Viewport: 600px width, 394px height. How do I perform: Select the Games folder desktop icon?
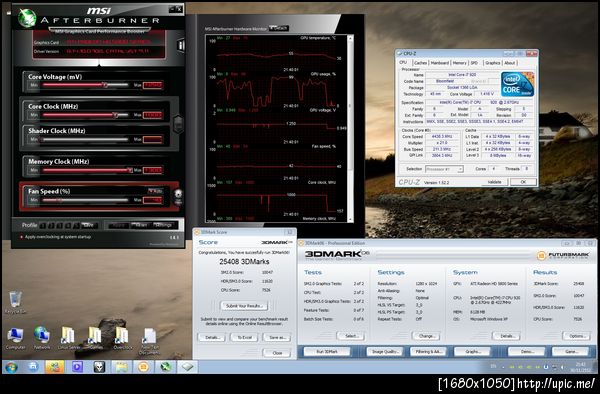96,339
